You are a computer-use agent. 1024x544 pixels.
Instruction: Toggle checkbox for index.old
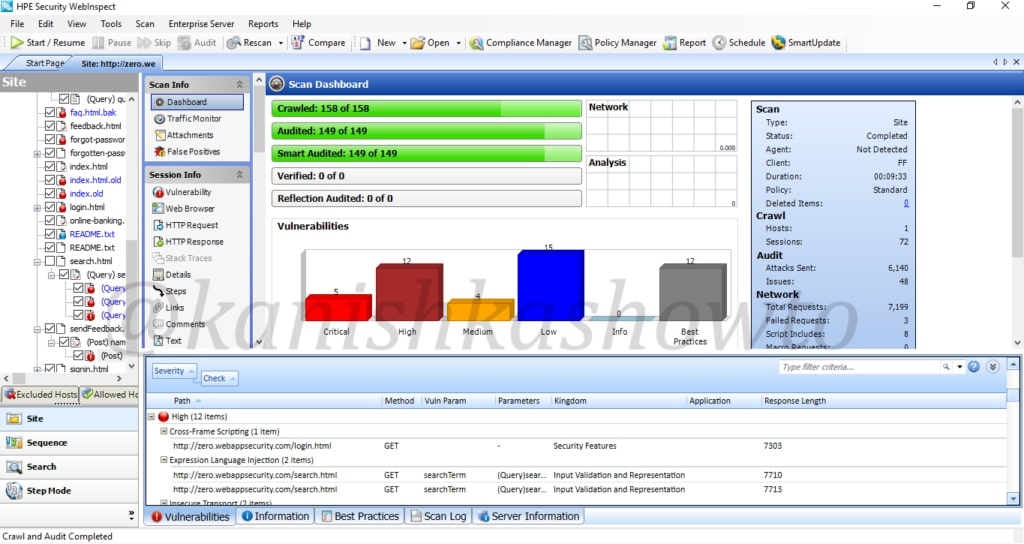pyautogui.click(x=50, y=193)
